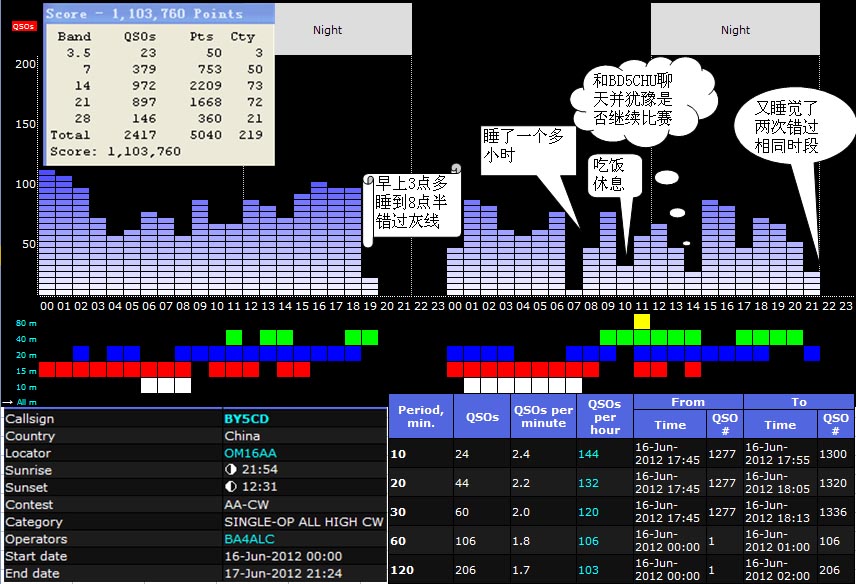The image size is (856, 584).
Task: Click the yellow 80 m band block
Action: (642, 321)
